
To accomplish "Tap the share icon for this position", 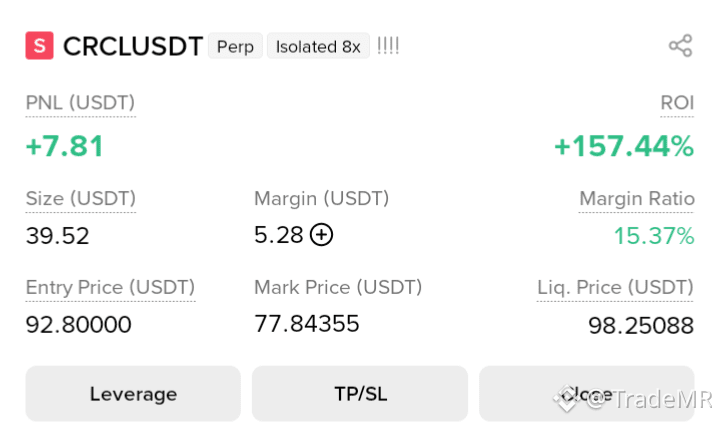I will pyautogui.click(x=681, y=45).
